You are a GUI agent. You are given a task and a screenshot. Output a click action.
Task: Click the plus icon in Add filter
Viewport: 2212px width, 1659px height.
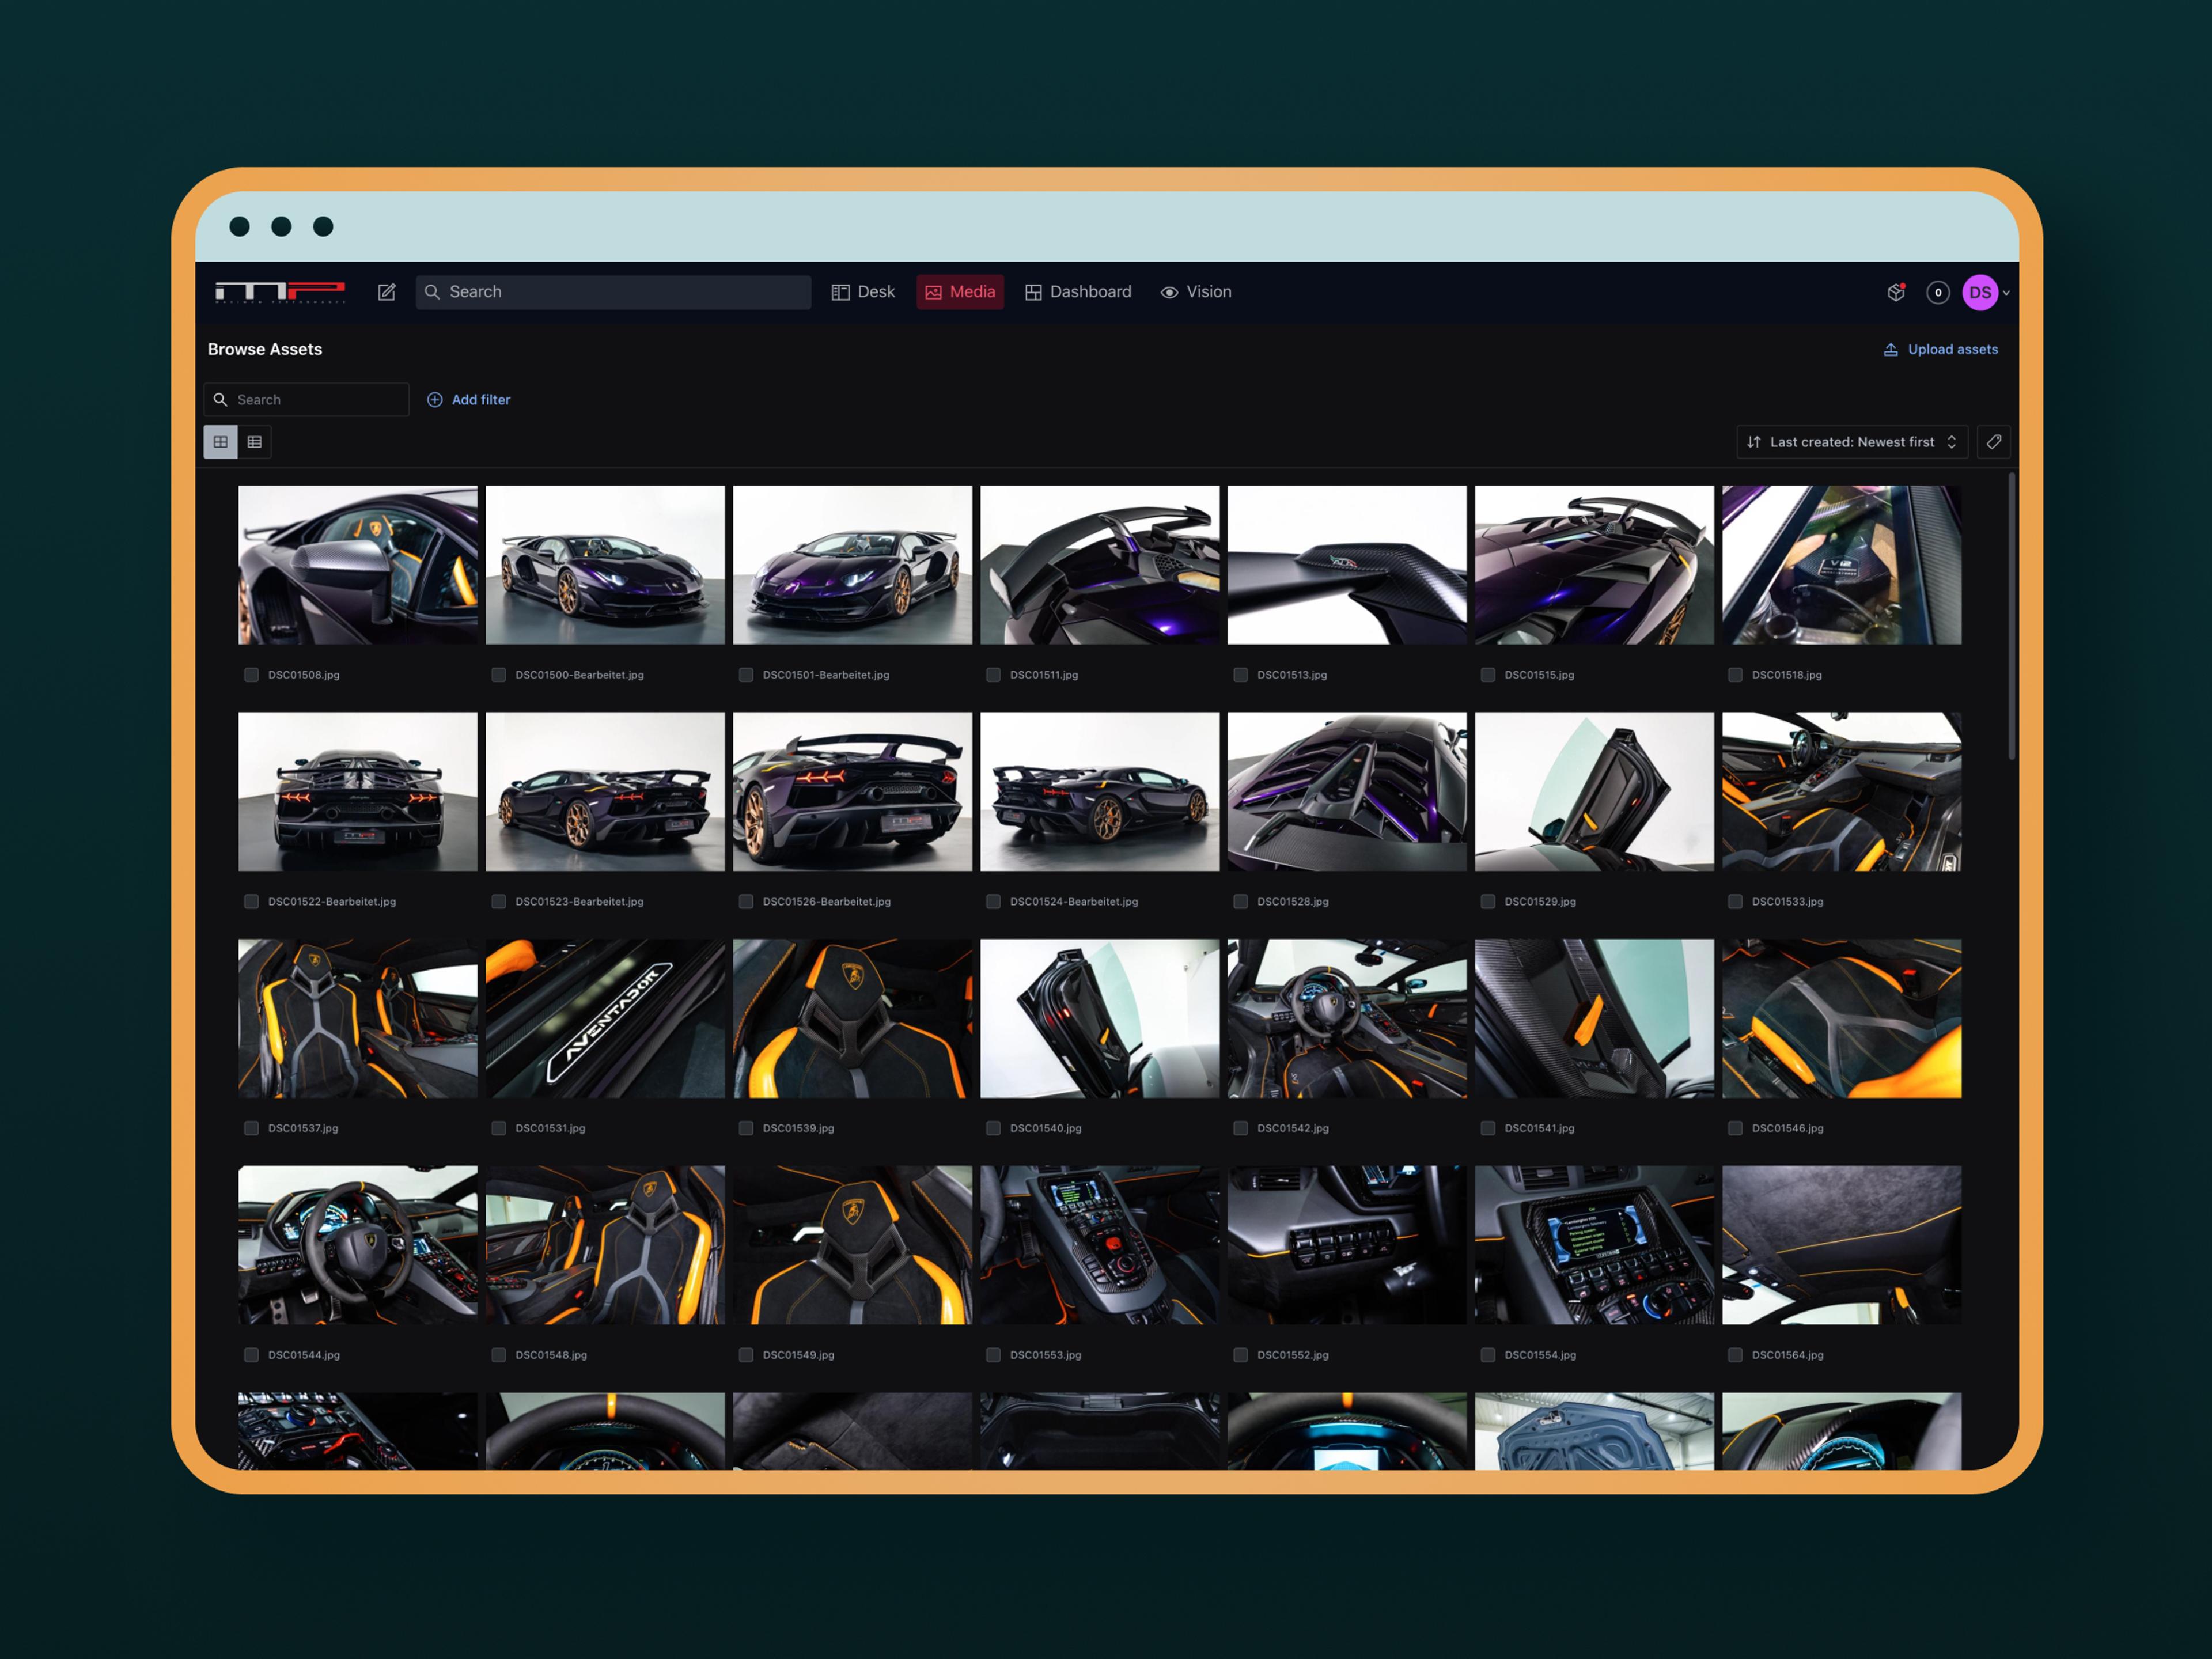pos(435,400)
